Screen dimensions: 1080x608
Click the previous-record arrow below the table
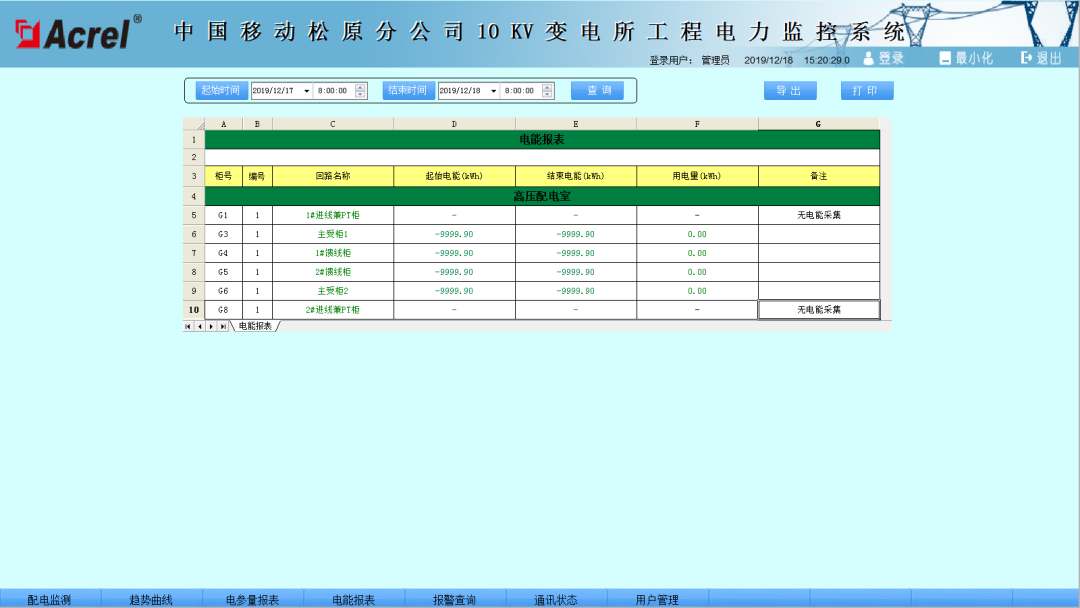pyautogui.click(x=200, y=326)
